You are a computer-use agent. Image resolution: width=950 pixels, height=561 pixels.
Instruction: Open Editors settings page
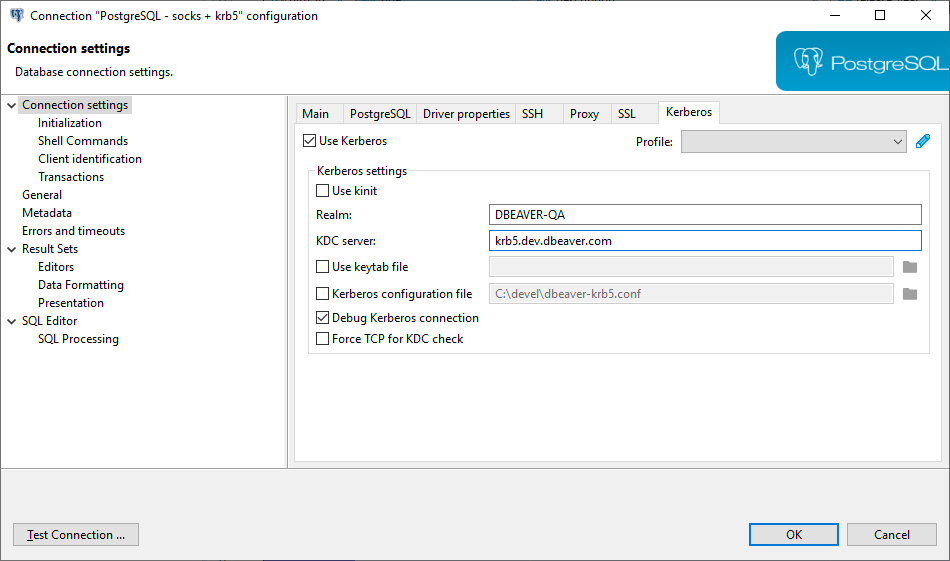56,267
